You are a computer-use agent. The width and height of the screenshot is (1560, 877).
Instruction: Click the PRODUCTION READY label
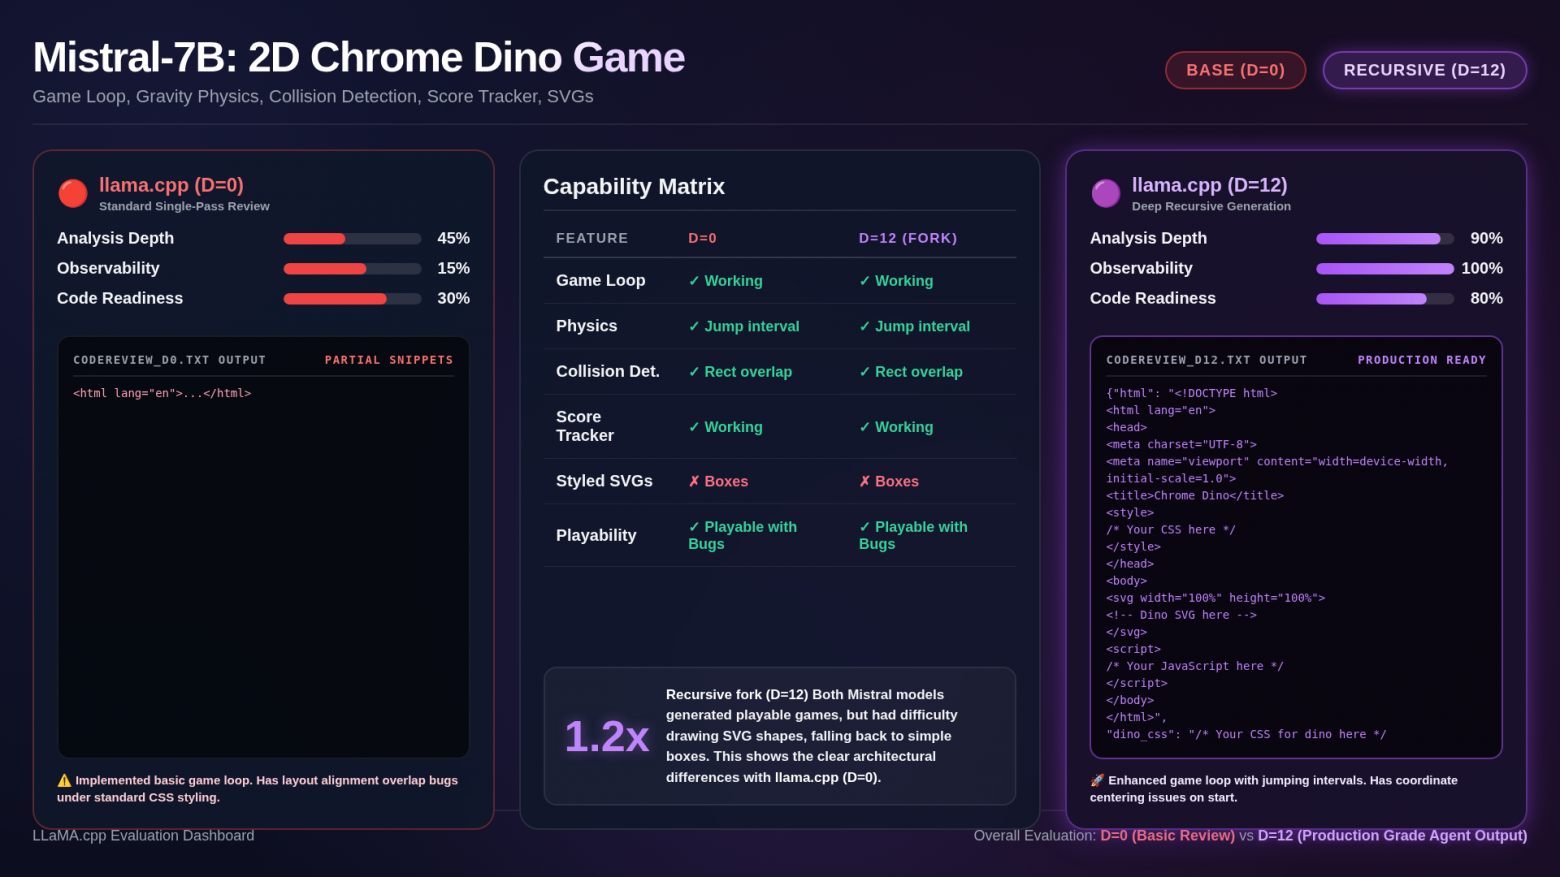[1422, 360]
